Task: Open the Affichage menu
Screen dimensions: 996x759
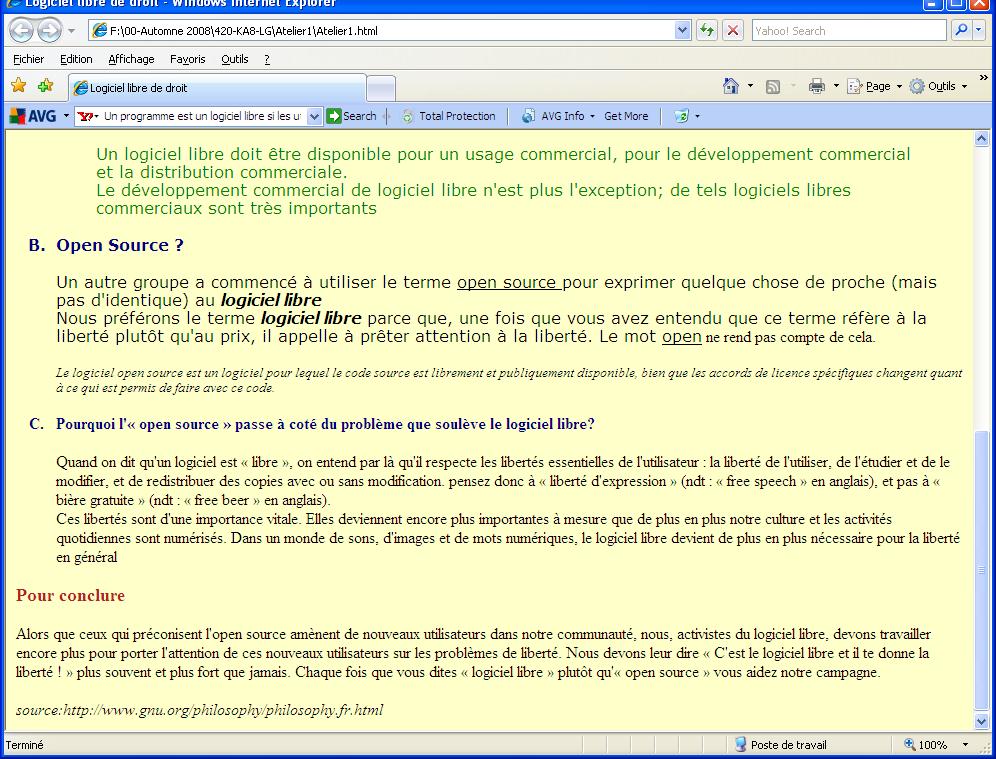Action: click(131, 59)
